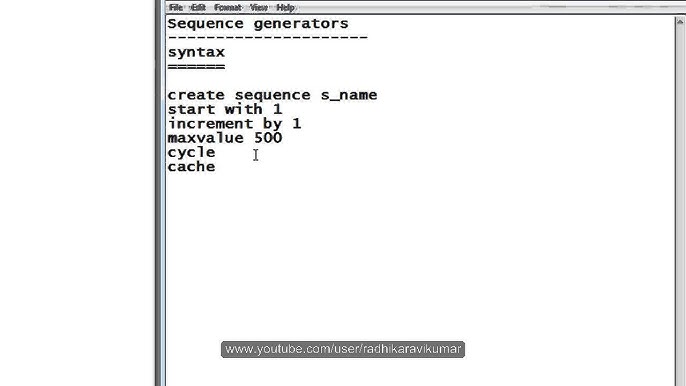Click the dashed line under the heading

267,38
